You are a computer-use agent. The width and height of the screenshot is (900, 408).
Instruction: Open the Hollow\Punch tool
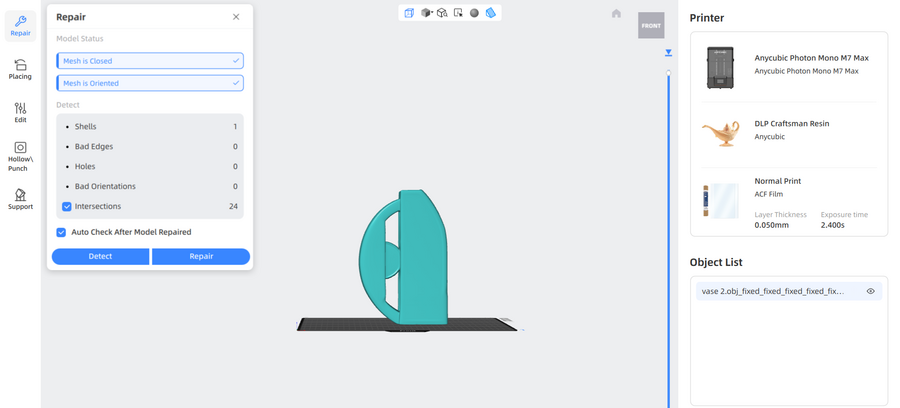click(x=20, y=157)
